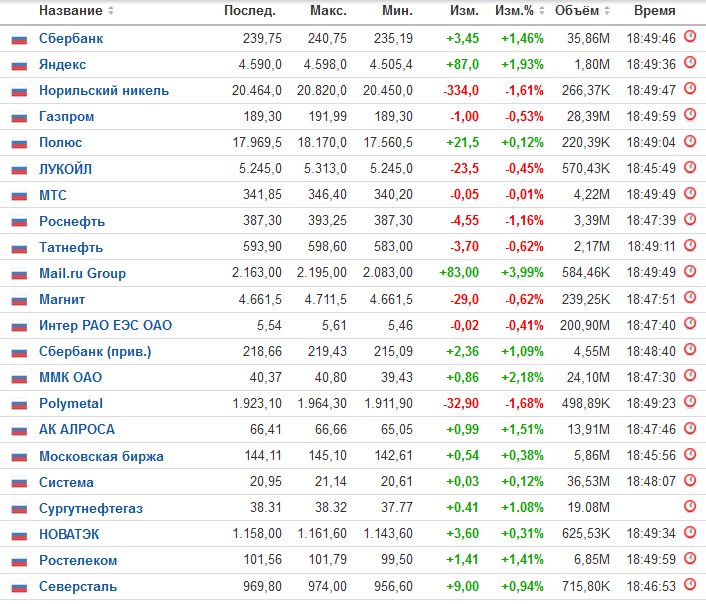This screenshot has height=604, width=706.
Task: Open the Полюс stock link
Action: [x=60, y=143]
